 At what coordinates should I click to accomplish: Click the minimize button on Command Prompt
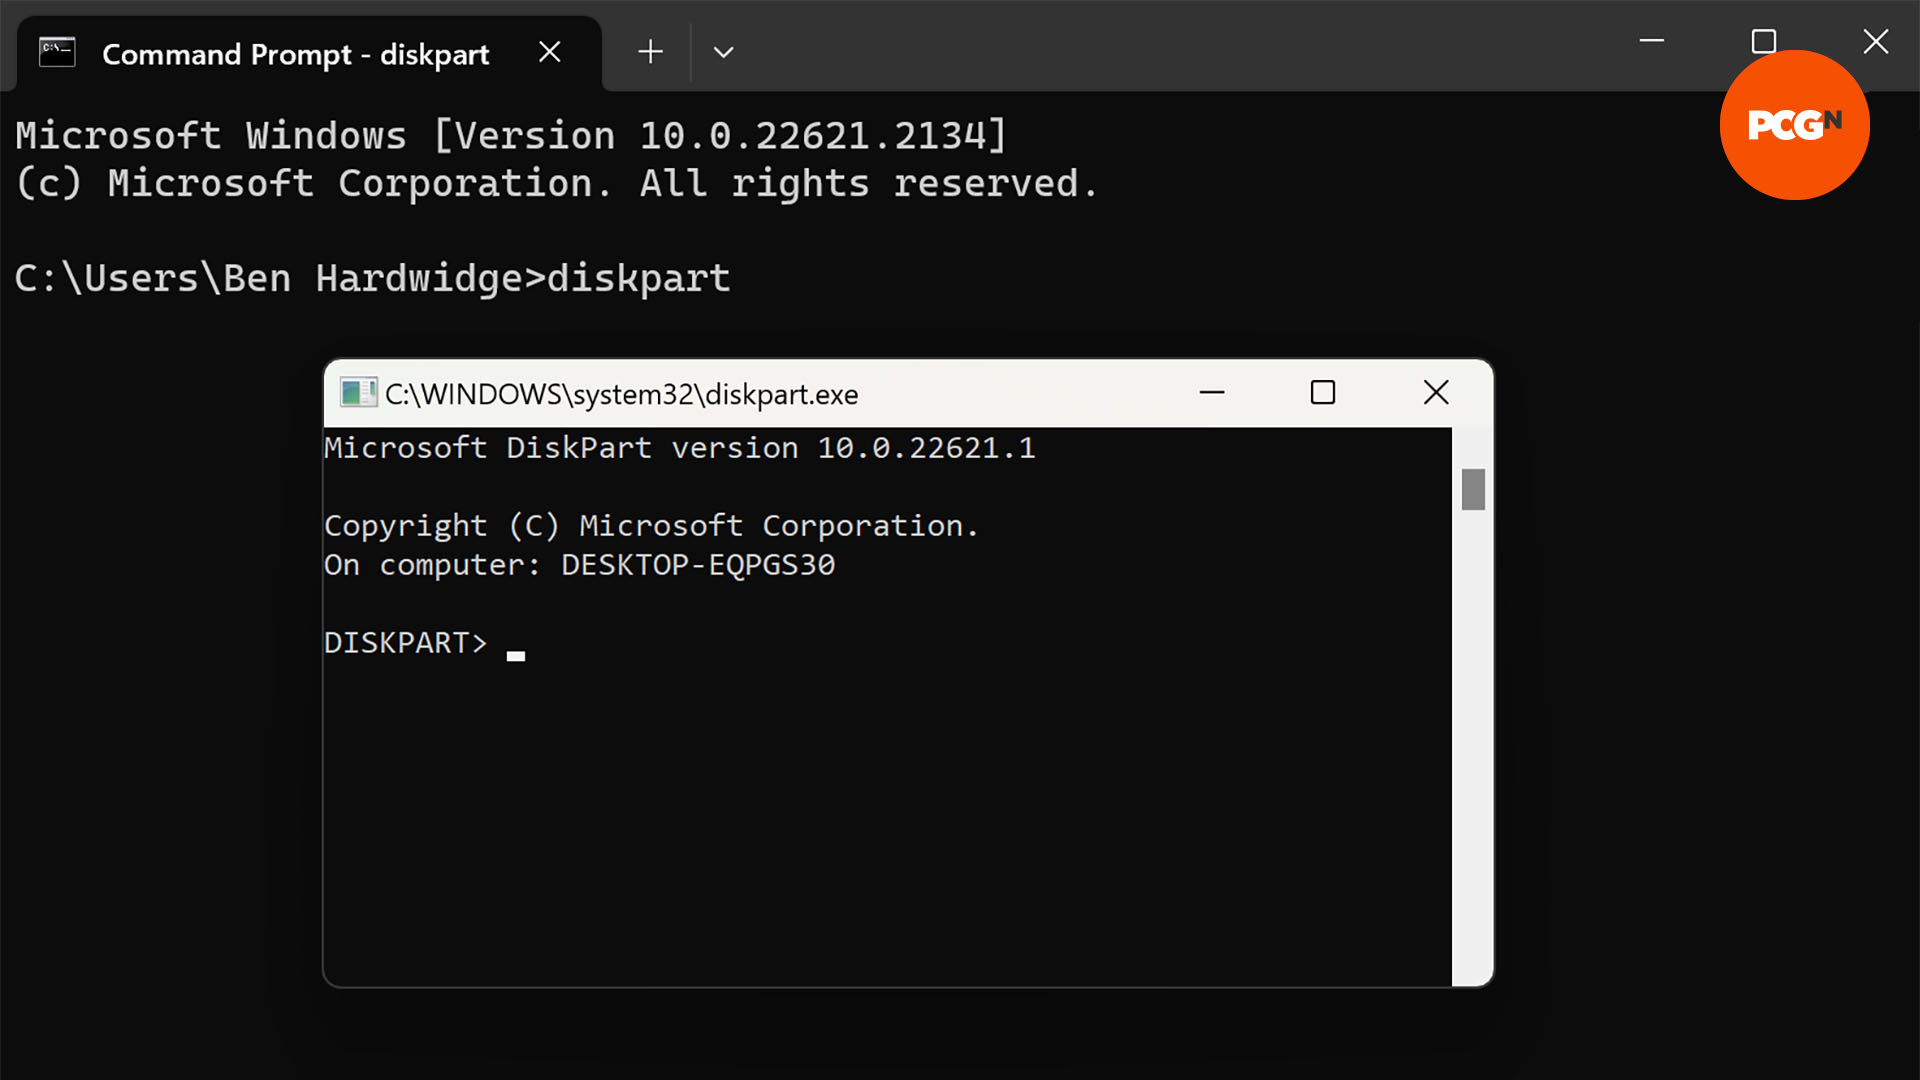coord(1650,42)
